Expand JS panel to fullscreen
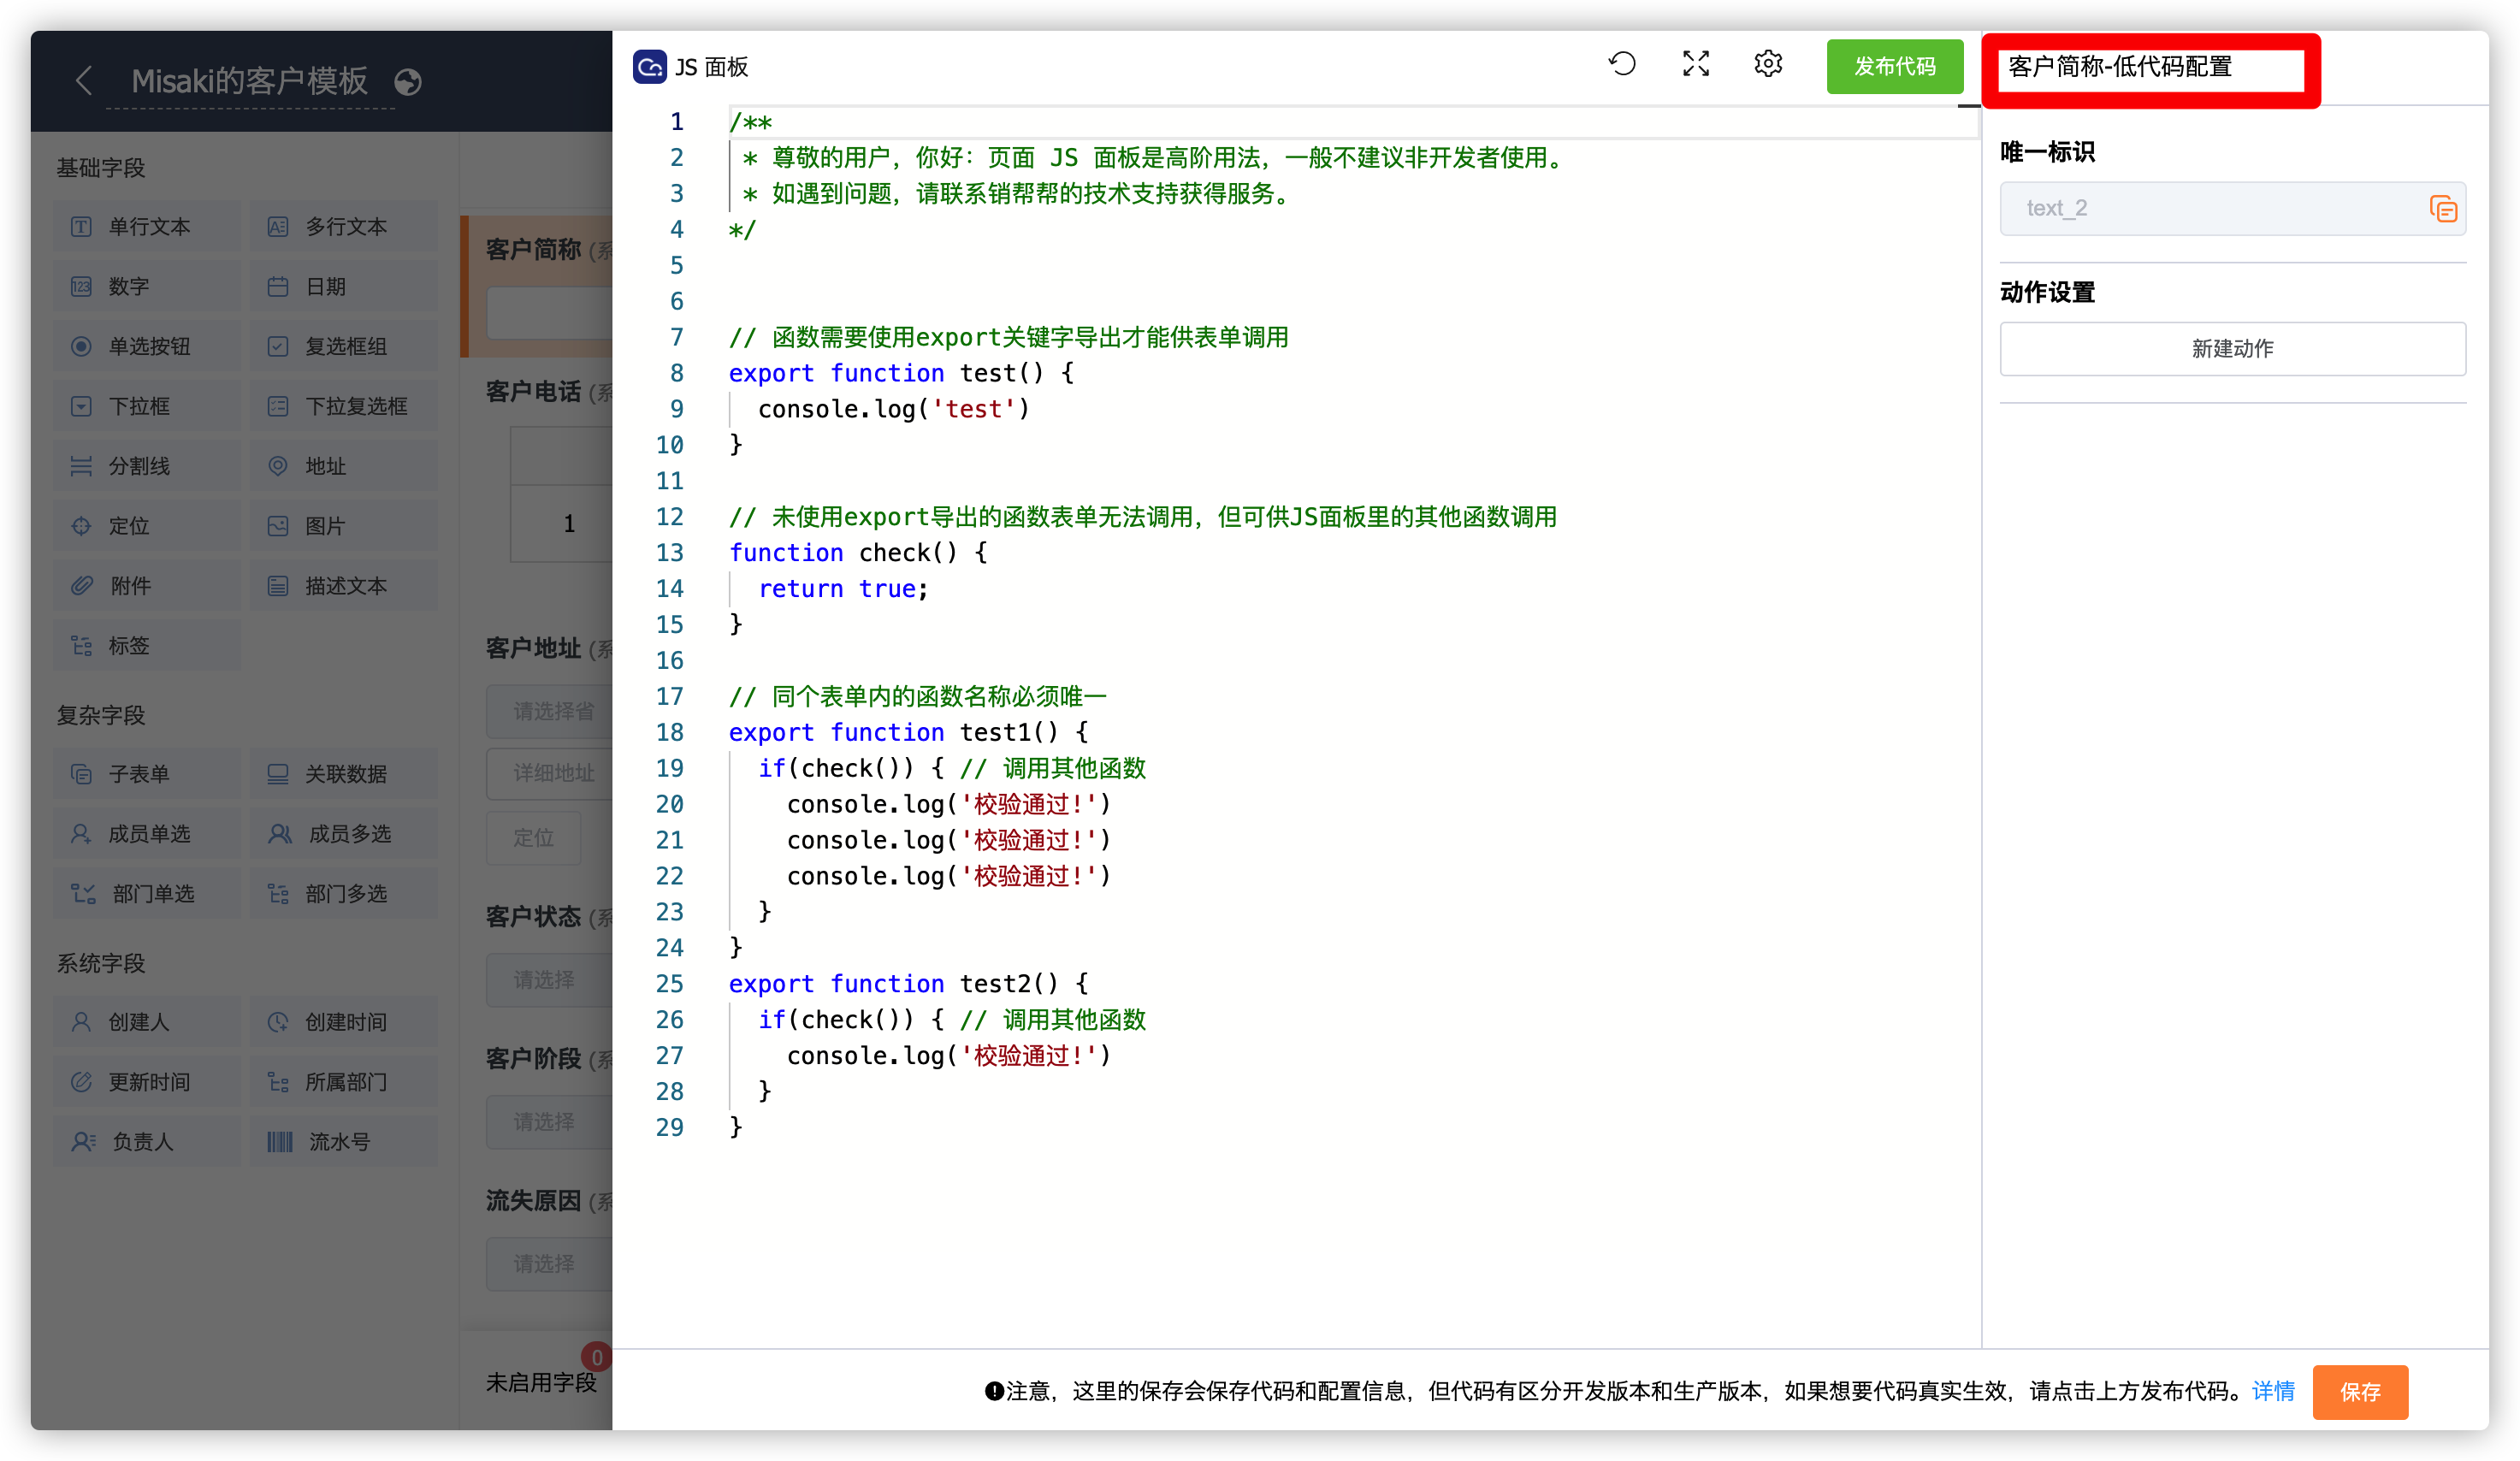The image size is (2520, 1461). pyautogui.click(x=1695, y=64)
